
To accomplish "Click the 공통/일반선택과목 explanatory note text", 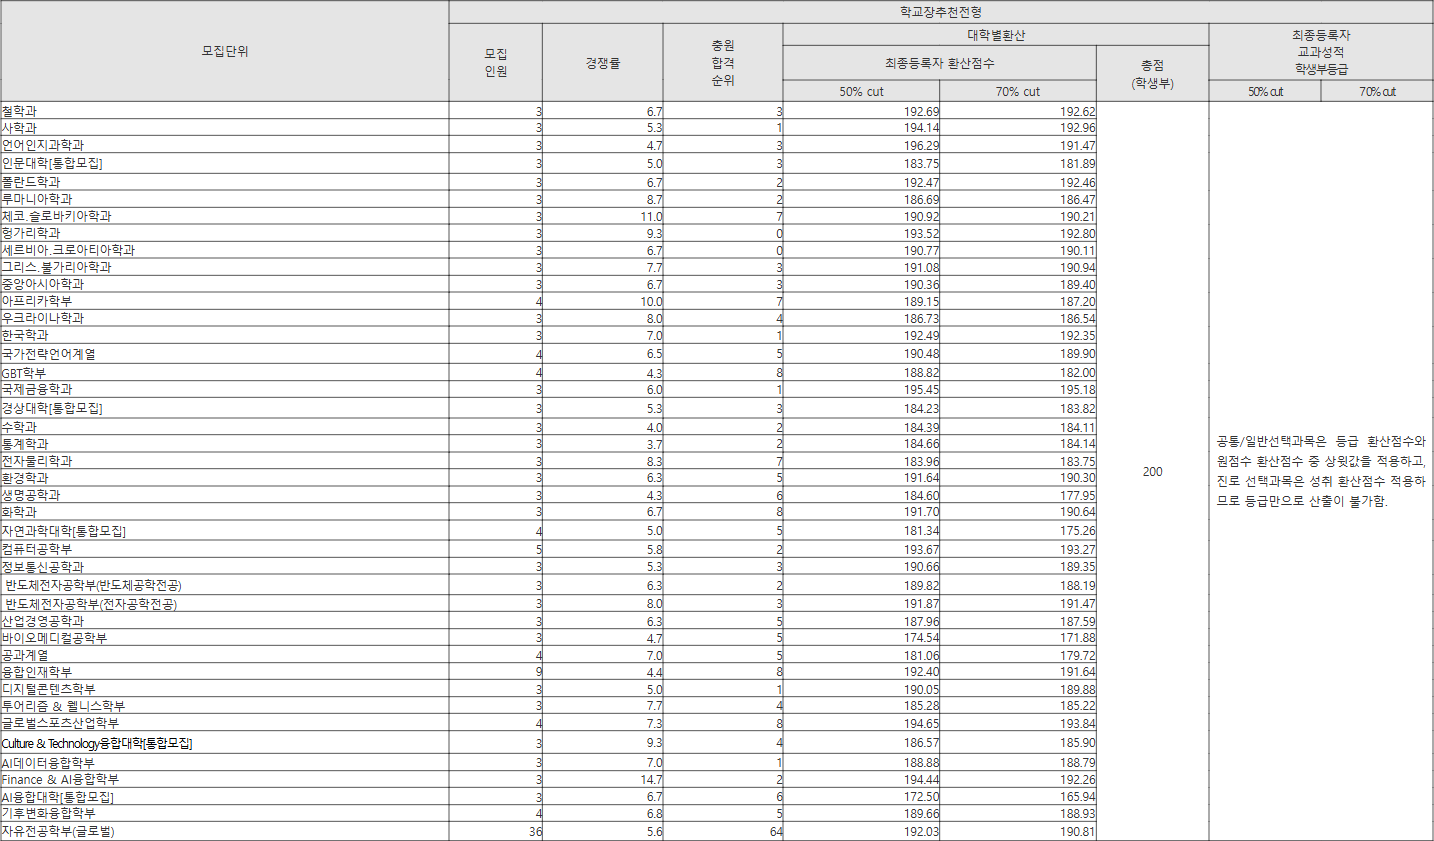I will coord(1320,471).
